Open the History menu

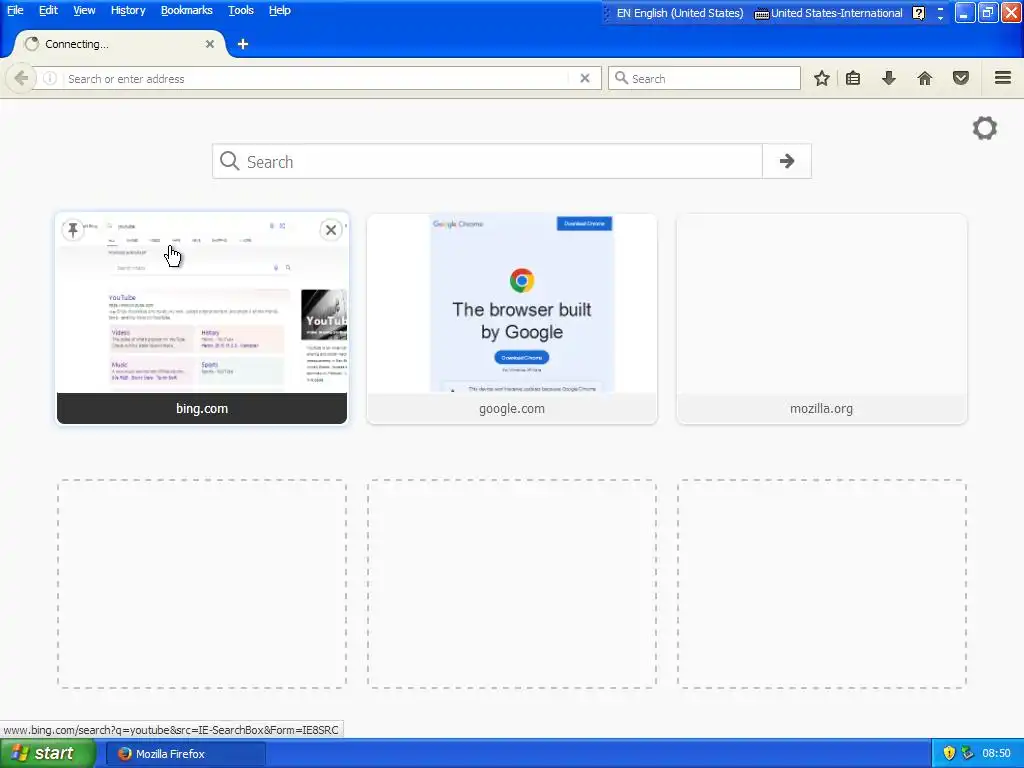tap(128, 10)
